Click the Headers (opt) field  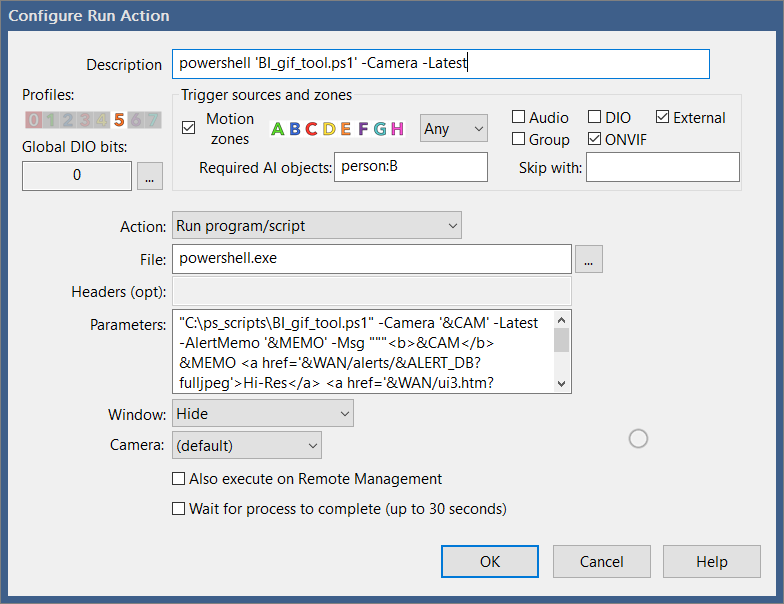tap(372, 291)
